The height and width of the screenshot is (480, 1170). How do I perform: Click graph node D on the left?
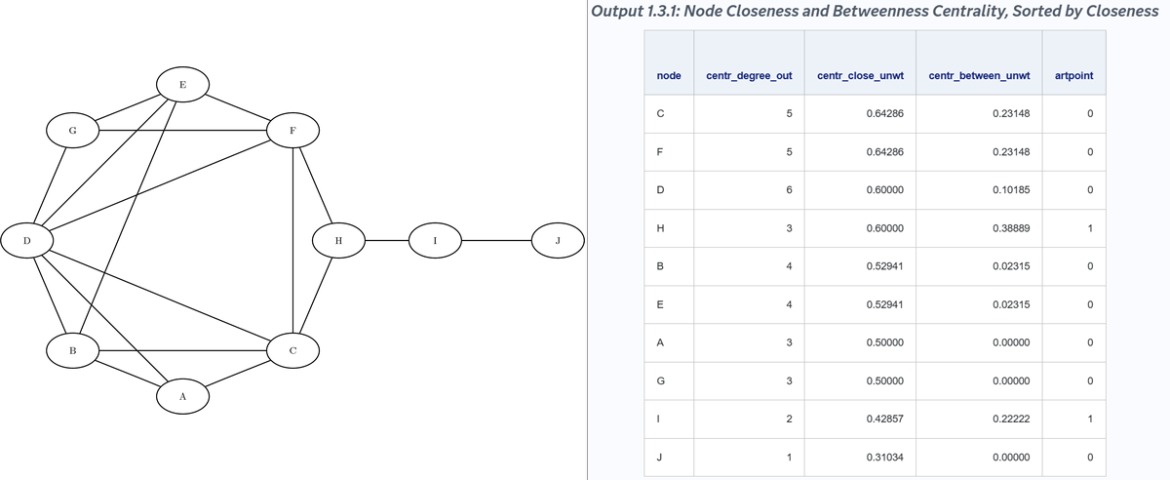pos(27,240)
